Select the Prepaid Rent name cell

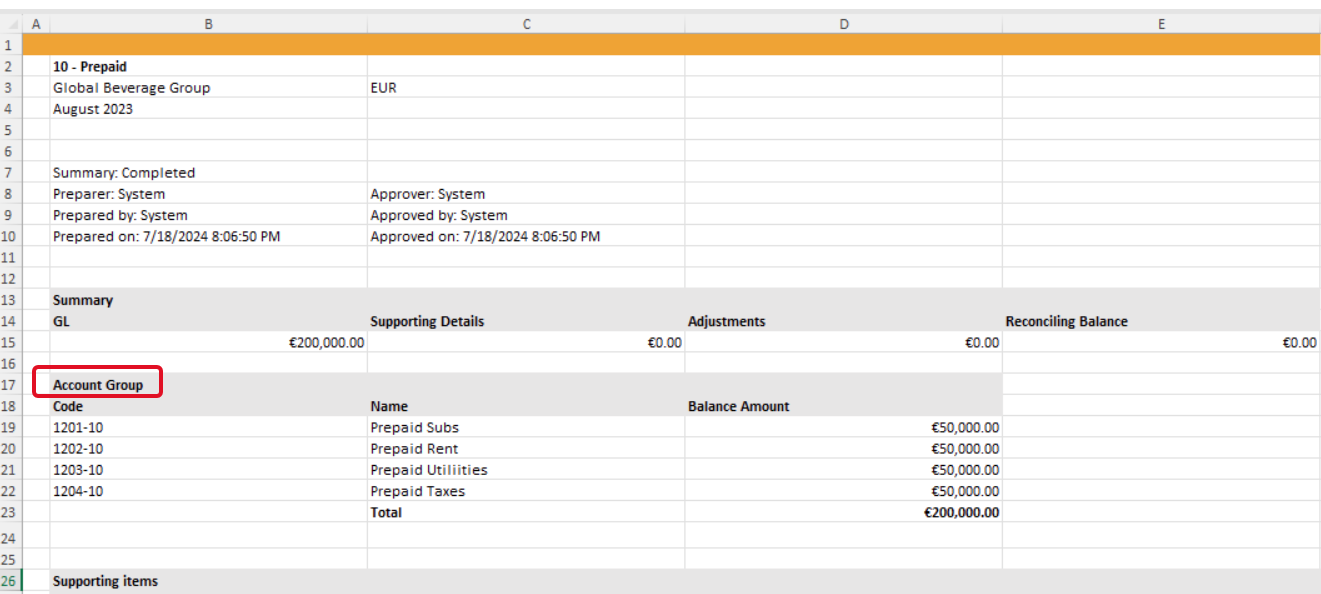click(x=526, y=449)
